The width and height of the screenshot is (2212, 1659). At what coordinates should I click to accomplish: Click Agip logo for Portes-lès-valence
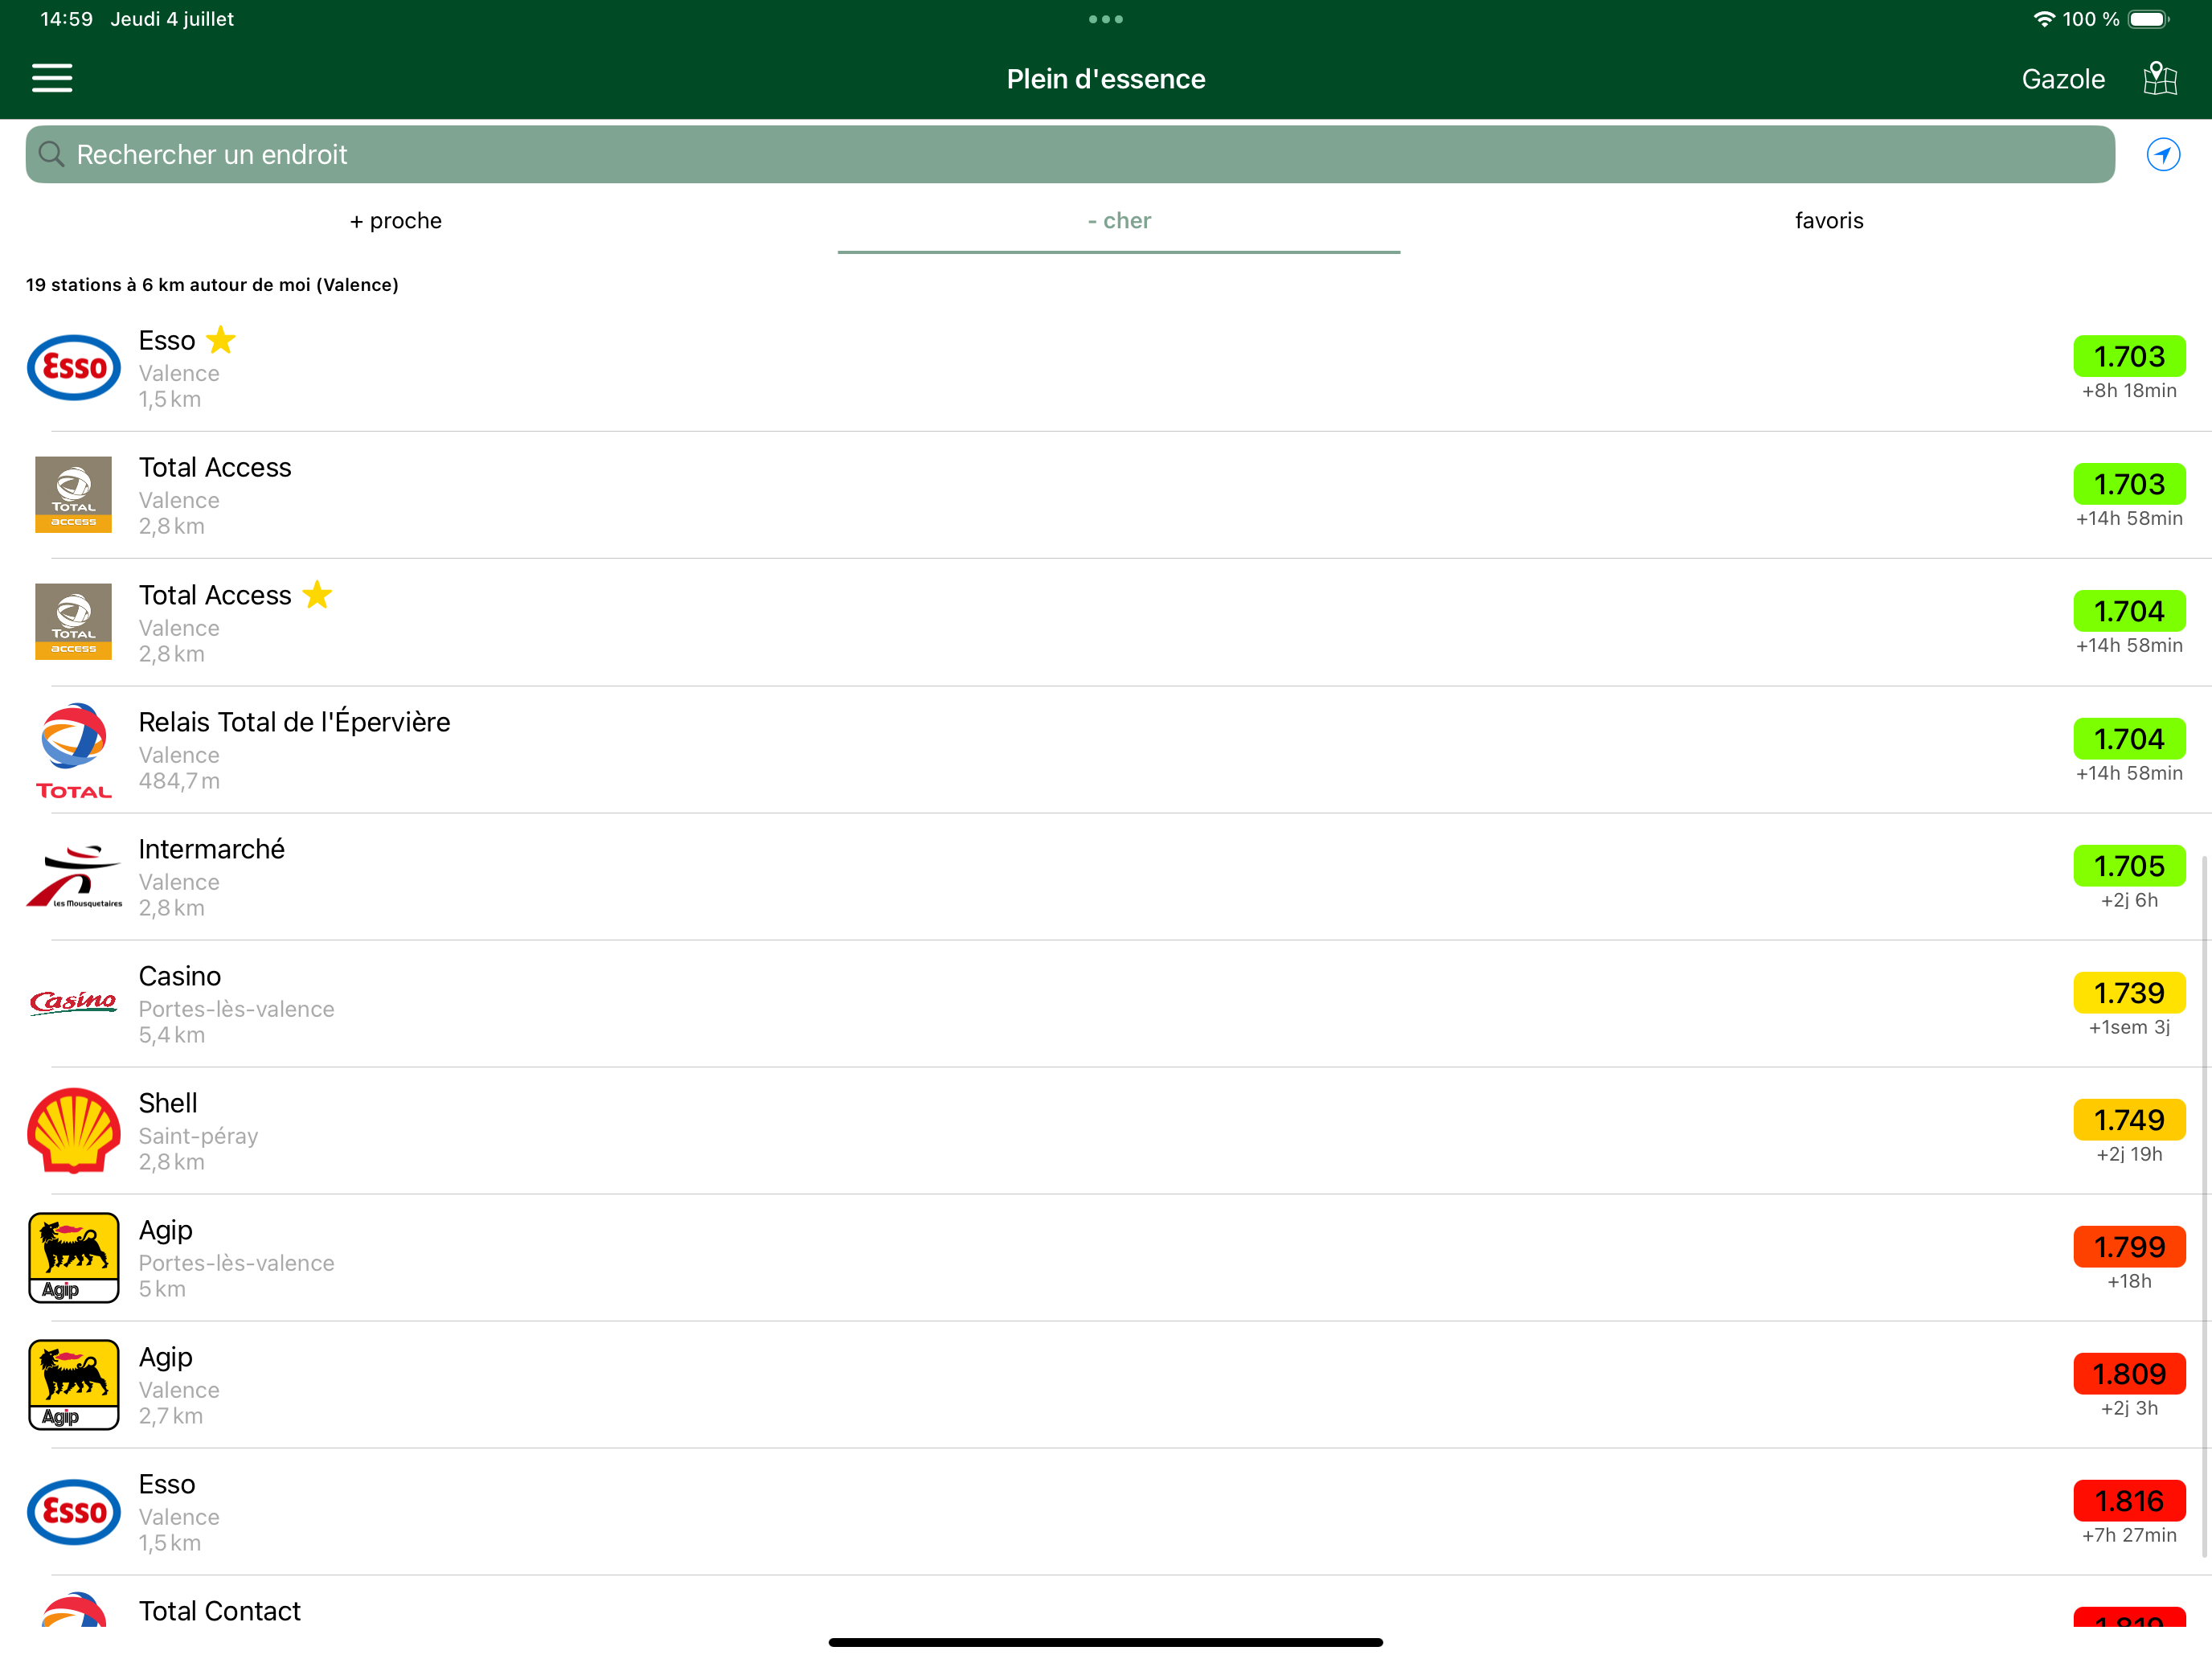[x=73, y=1258]
